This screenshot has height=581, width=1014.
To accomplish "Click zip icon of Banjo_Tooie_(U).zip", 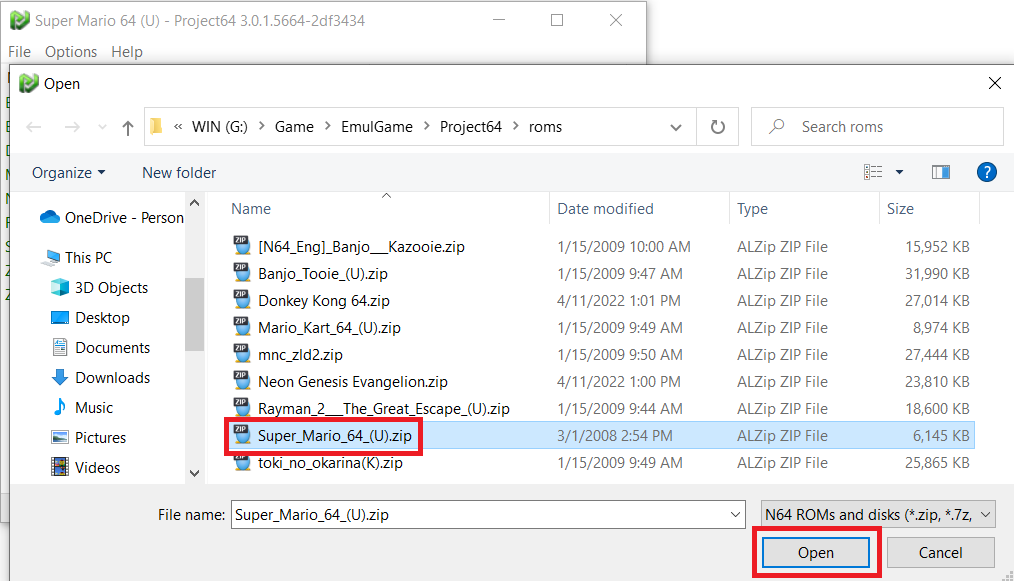I will [242, 273].
